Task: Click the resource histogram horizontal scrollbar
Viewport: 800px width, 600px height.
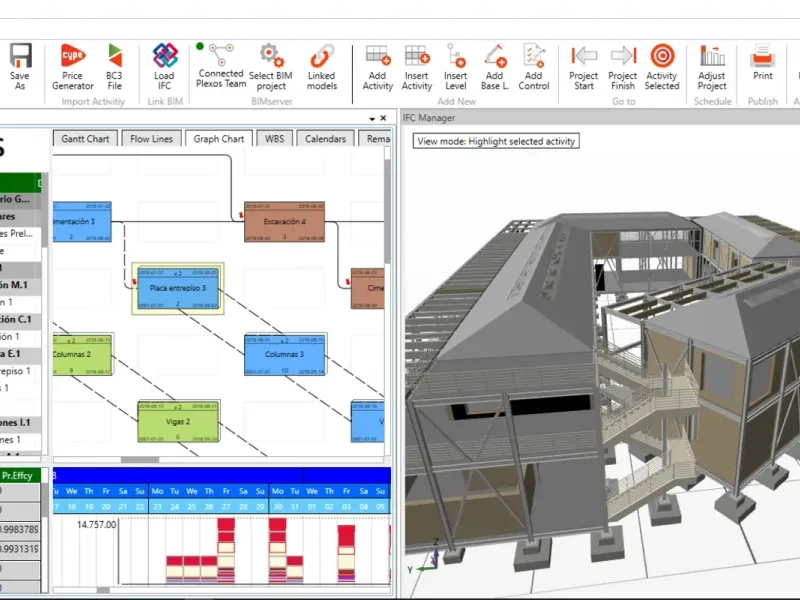Action: coord(103,590)
